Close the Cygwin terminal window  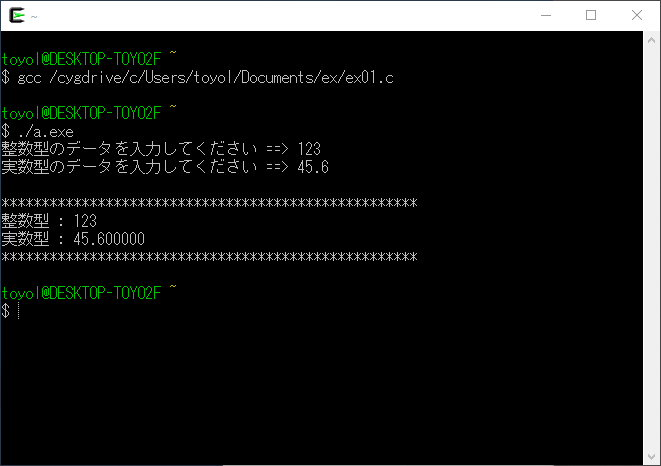(x=637, y=16)
